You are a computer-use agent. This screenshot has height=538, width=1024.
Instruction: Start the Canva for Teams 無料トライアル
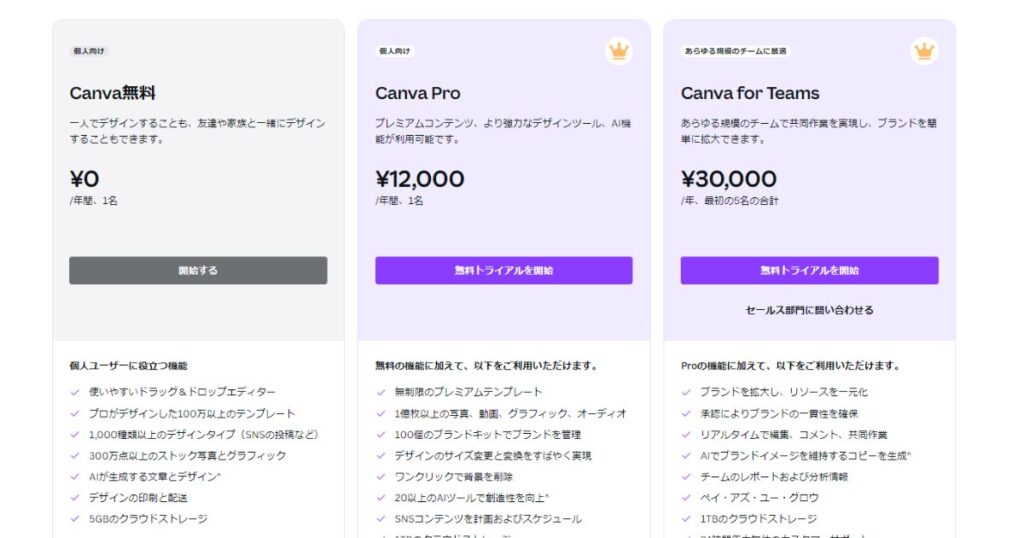coord(809,270)
